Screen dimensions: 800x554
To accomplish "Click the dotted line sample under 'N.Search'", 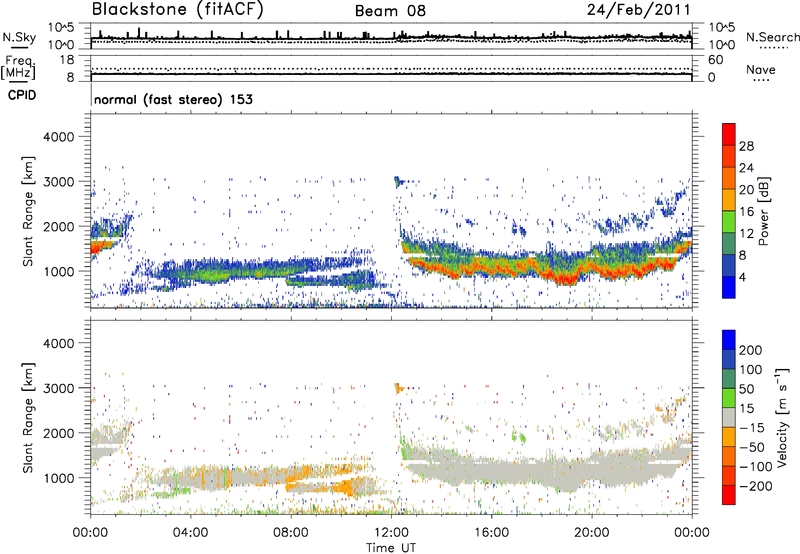I will pyautogui.click(x=774, y=48).
